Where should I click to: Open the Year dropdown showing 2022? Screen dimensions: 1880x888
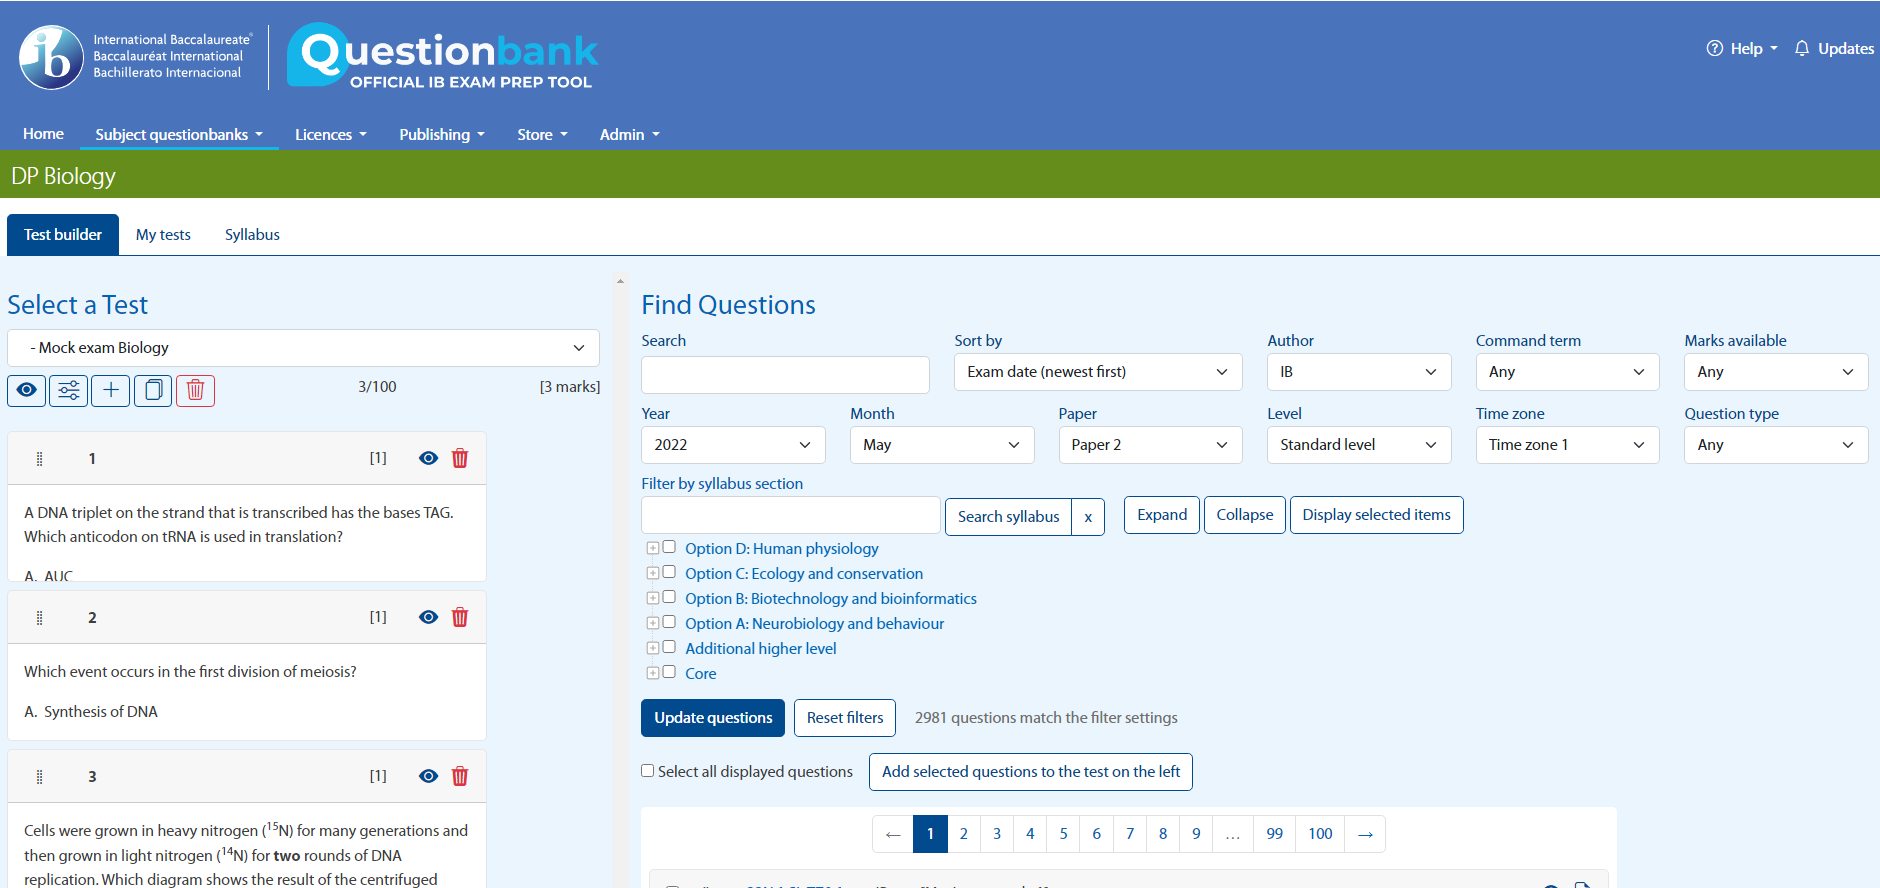[732, 445]
